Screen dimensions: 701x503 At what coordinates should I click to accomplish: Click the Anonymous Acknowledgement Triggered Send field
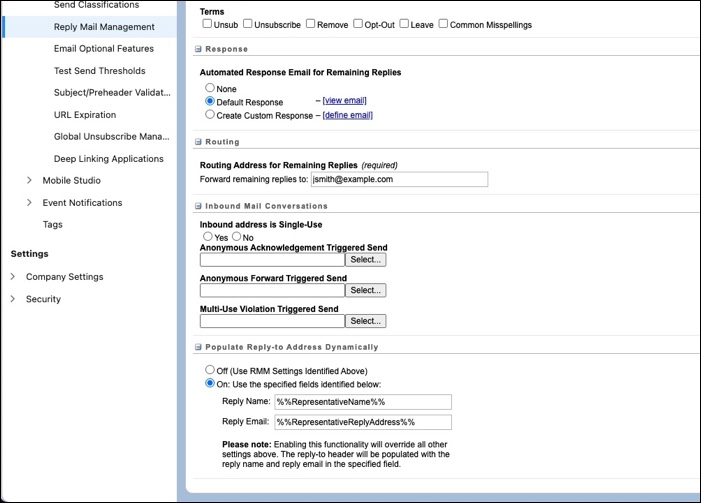coord(272,260)
